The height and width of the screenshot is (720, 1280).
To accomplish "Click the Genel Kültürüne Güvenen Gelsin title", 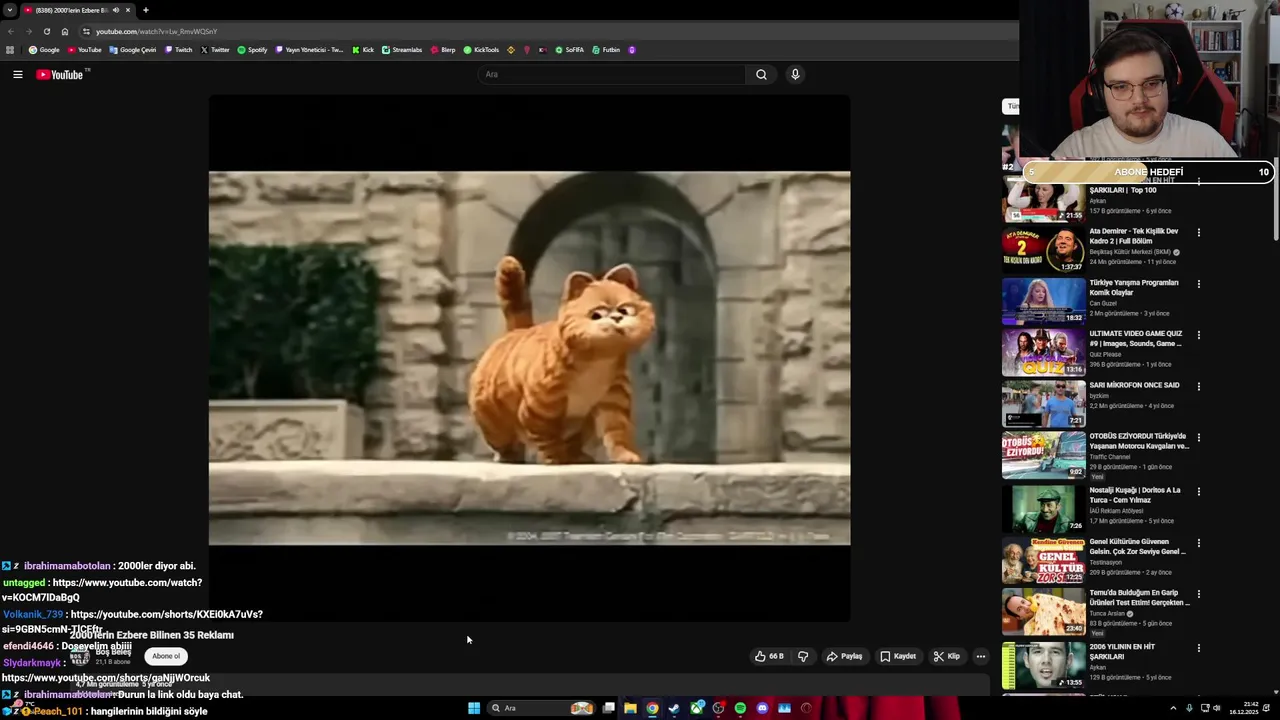I will pos(1137,547).
